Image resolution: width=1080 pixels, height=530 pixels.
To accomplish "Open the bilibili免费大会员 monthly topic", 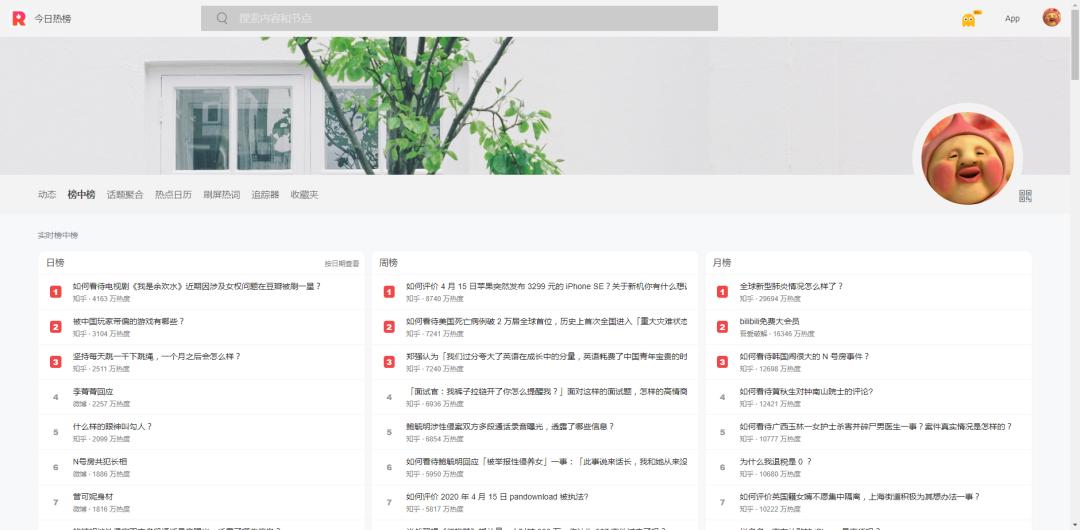I will (x=770, y=321).
